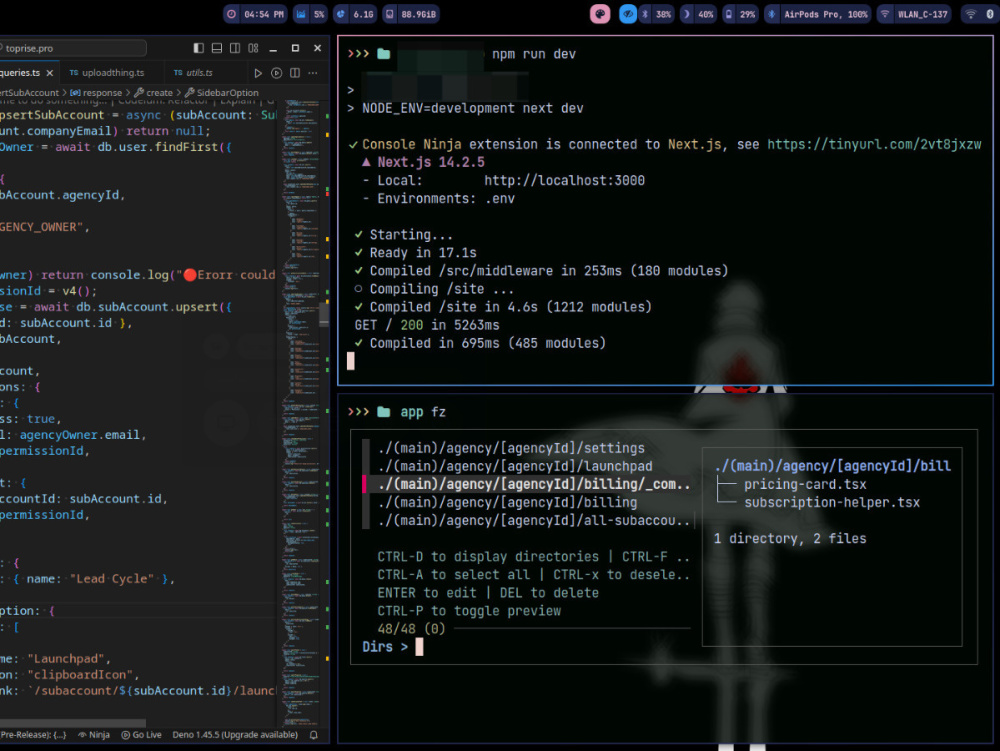
Task: Select the queries.ts tab
Action: [x=20, y=73]
